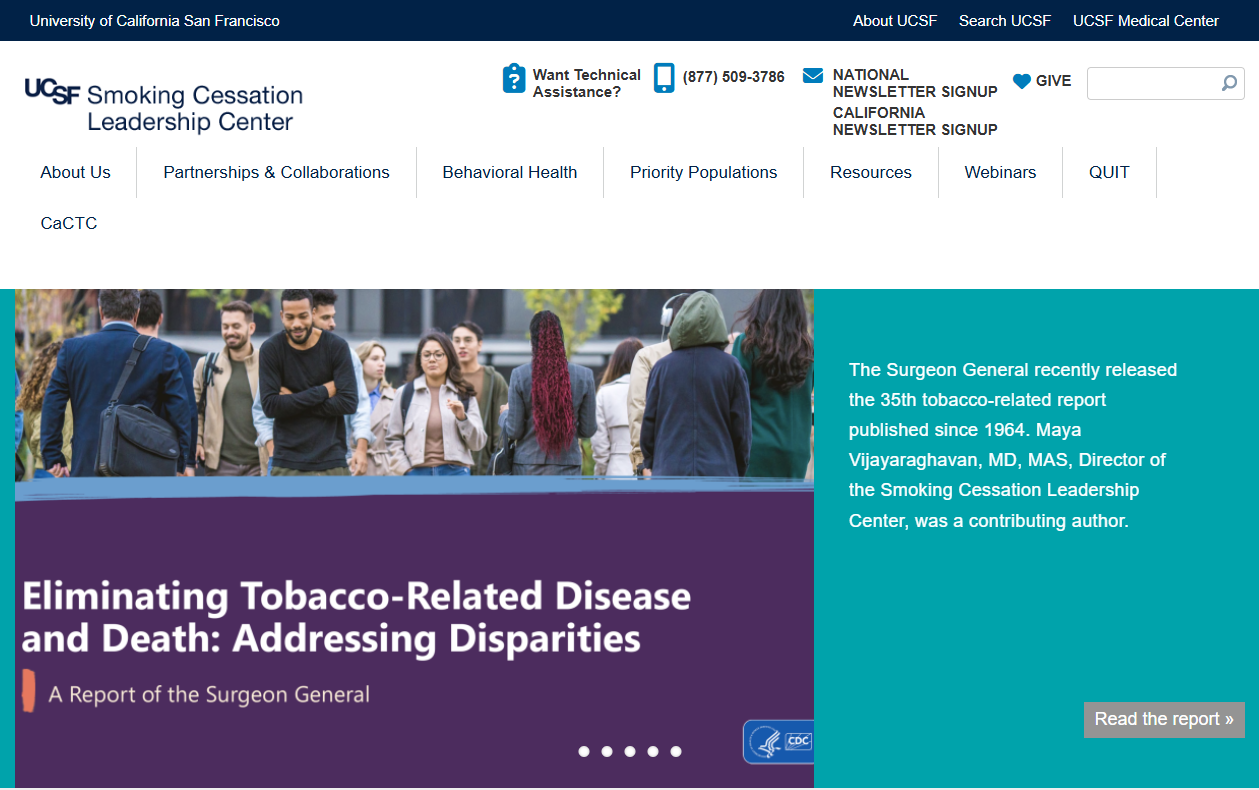This screenshot has width=1259, height=790.
Task: Open UCSF Smoking Cessation Leadership Center logo
Action: coord(164,106)
